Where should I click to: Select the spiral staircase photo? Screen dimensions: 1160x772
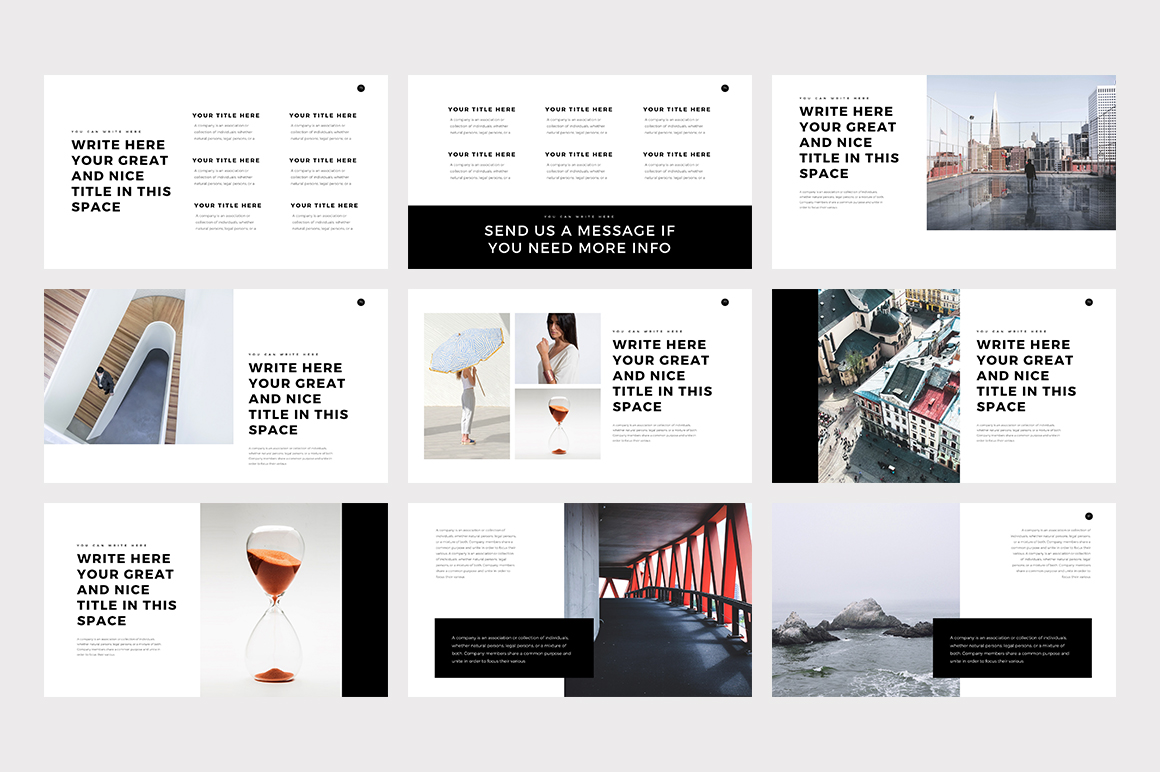click(138, 367)
